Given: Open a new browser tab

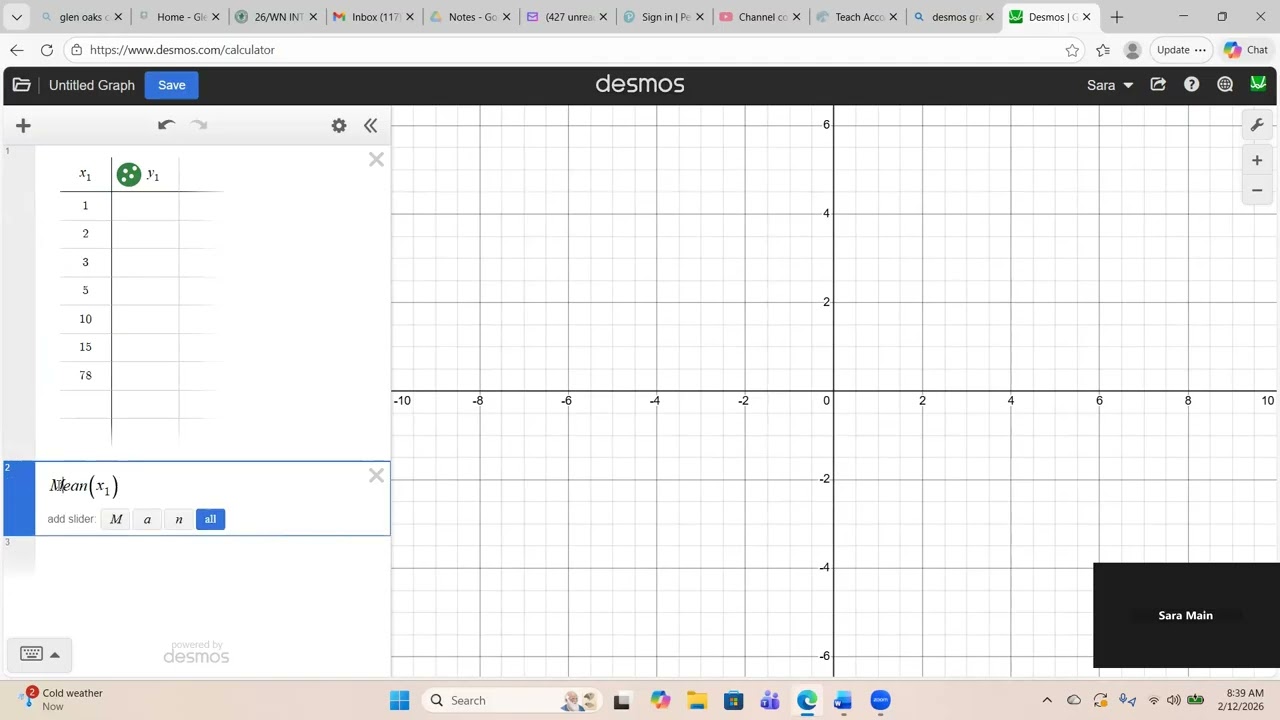Looking at the screenshot, I should click(x=1117, y=17).
